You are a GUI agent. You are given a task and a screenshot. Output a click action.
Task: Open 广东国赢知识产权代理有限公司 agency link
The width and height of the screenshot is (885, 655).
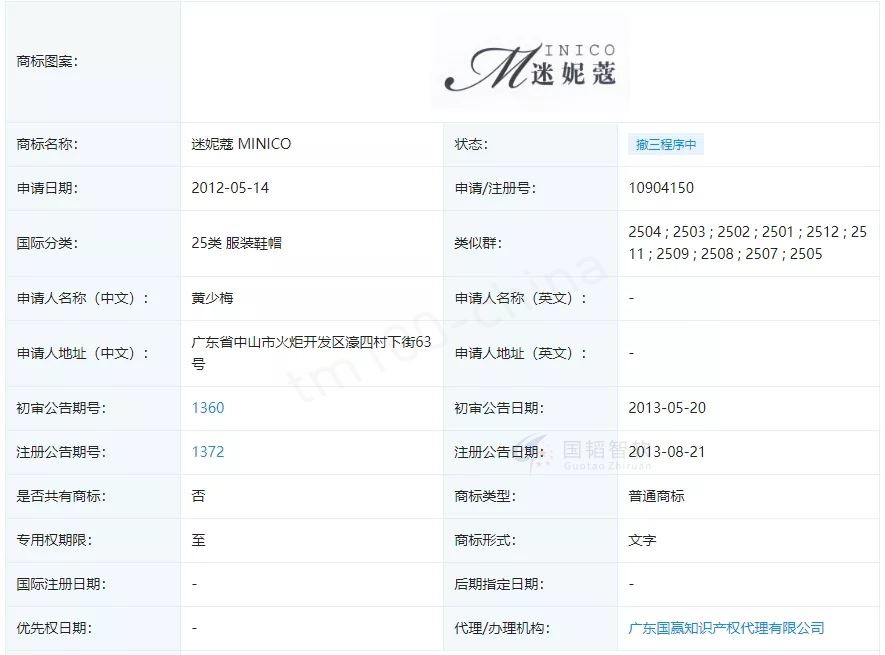point(726,628)
